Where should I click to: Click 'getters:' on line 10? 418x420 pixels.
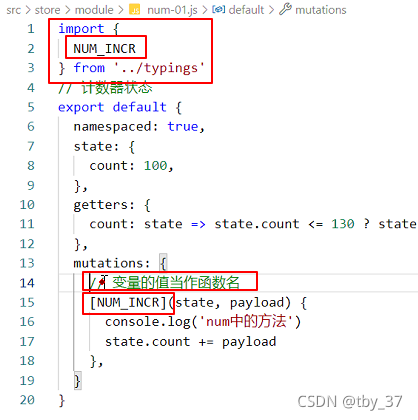[x=104, y=205]
